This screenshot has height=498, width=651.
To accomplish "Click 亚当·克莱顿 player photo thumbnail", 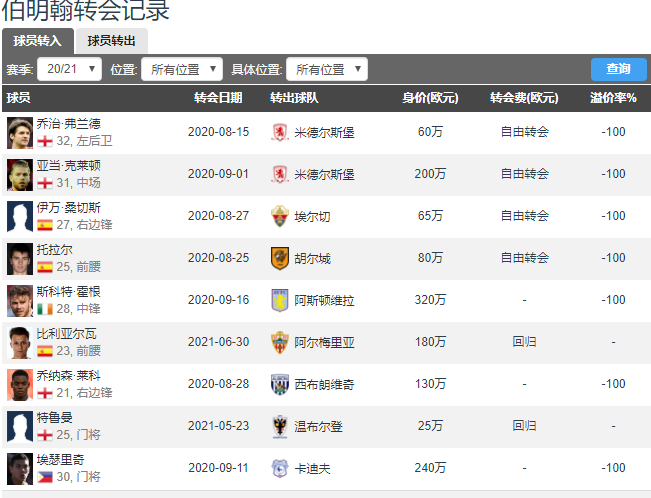I will 20,174.
